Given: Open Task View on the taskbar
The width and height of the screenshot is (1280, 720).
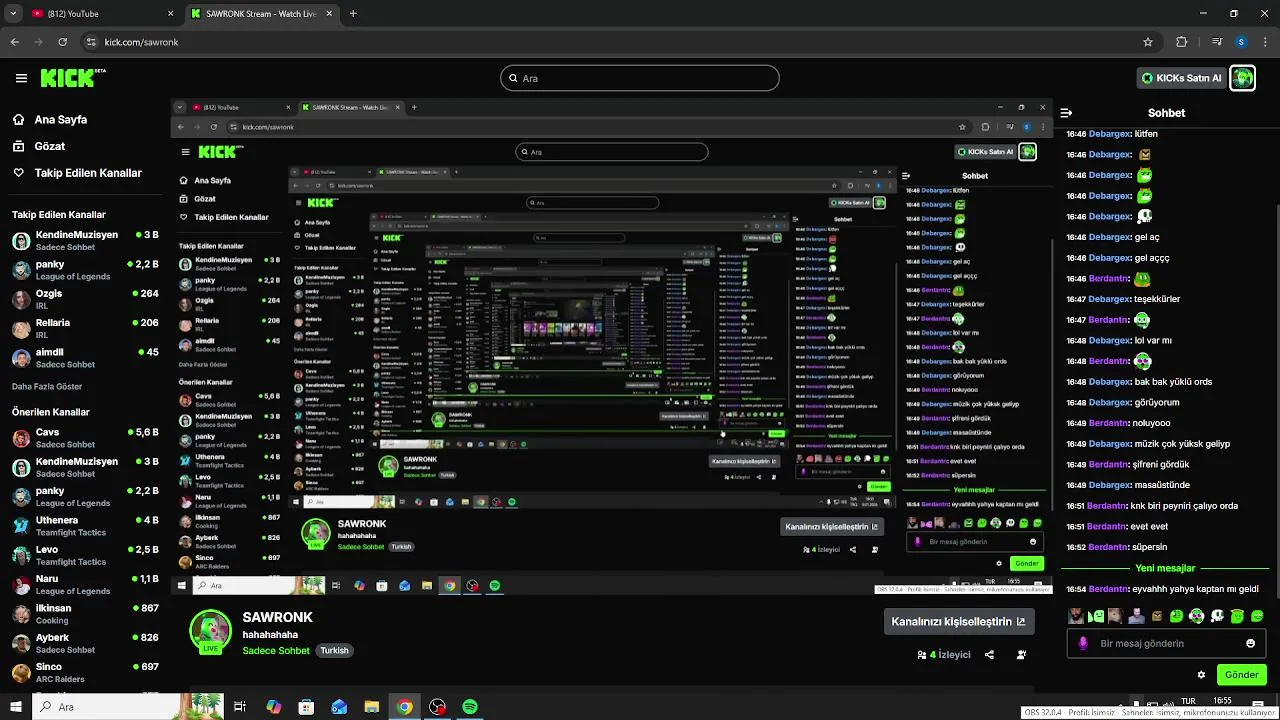Looking at the screenshot, I should tap(240, 707).
